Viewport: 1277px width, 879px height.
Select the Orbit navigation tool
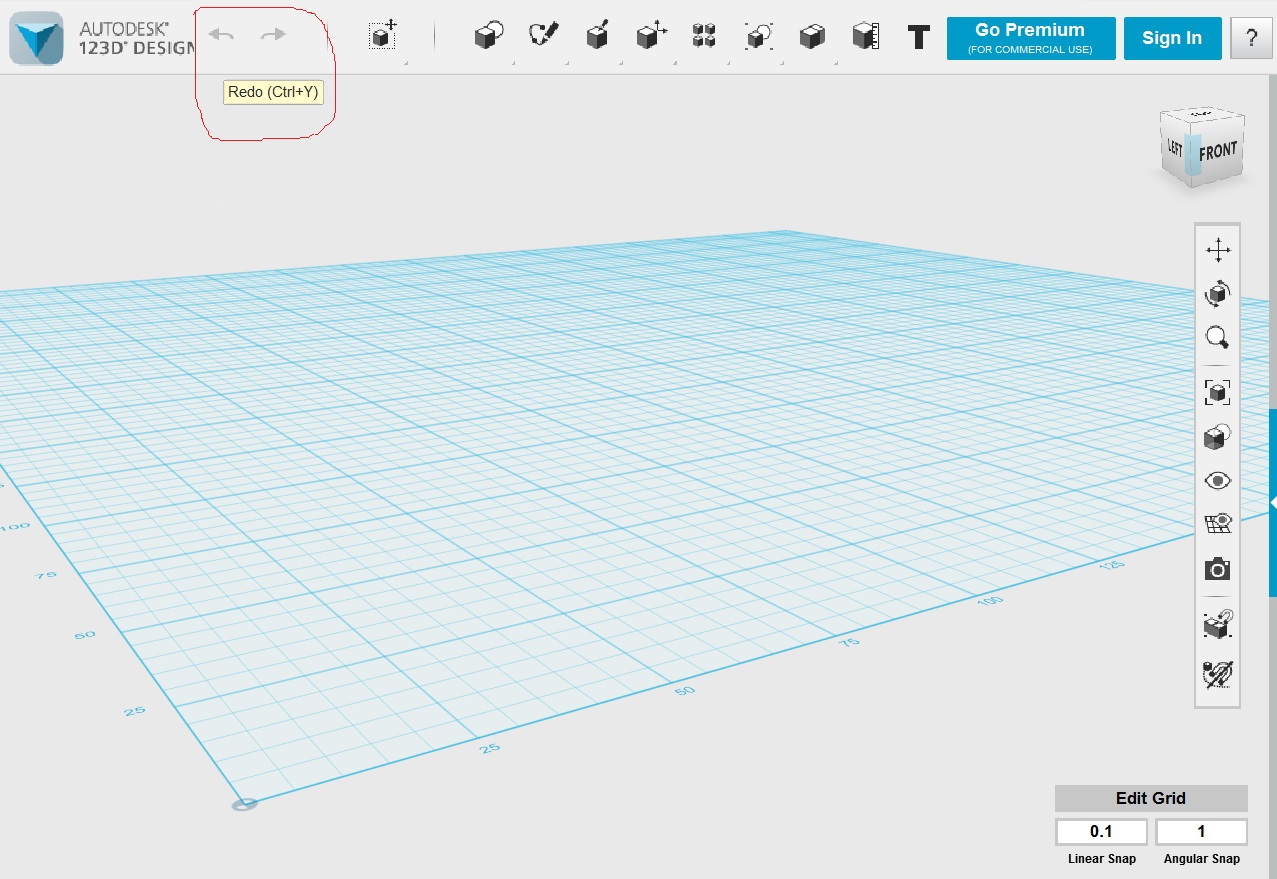click(1217, 294)
